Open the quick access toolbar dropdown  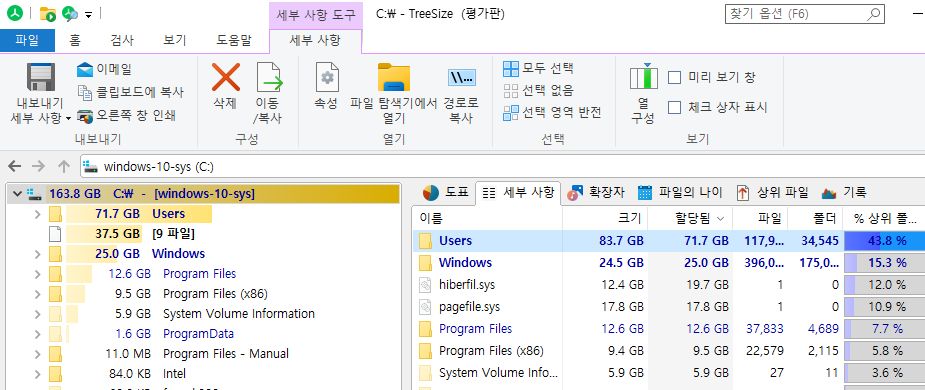tap(88, 14)
